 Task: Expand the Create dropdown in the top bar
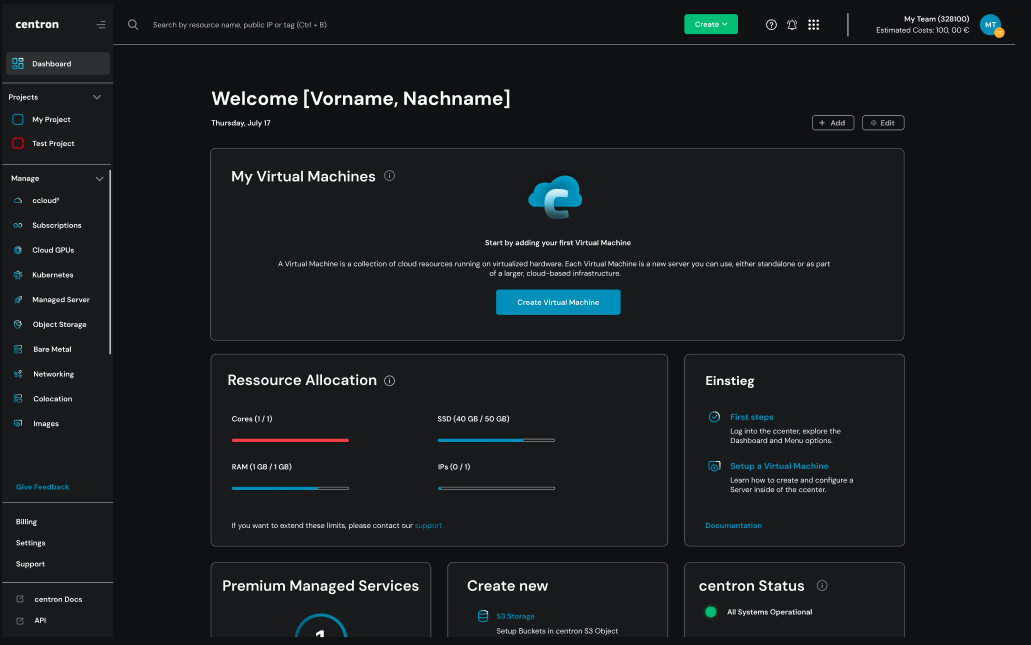pos(710,23)
